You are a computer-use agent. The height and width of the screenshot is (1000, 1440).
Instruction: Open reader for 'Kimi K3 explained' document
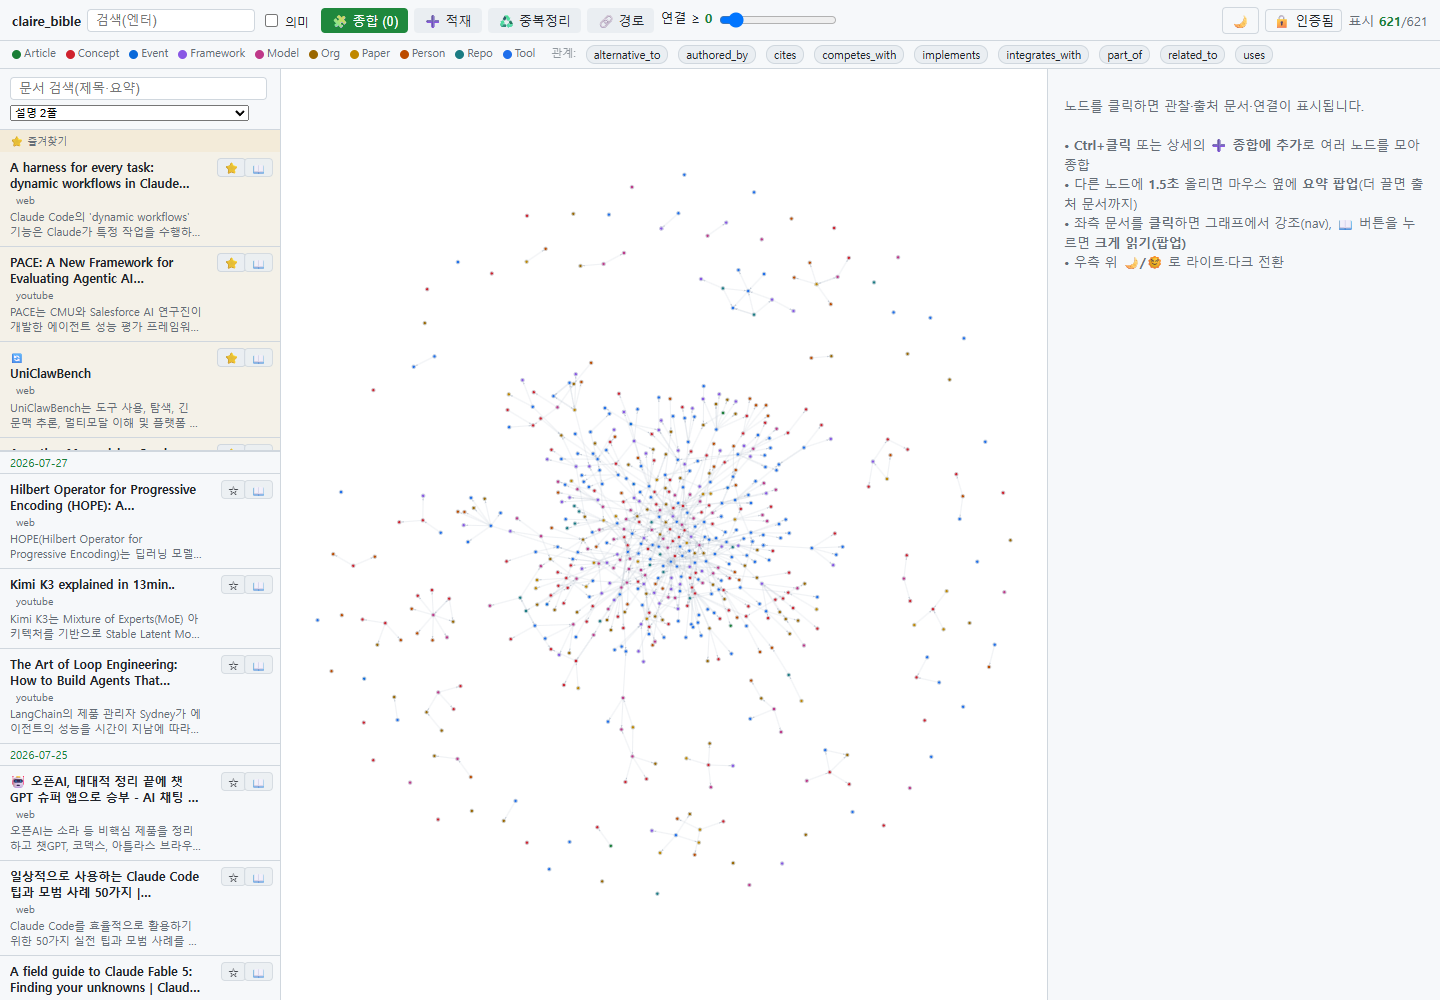(x=258, y=585)
